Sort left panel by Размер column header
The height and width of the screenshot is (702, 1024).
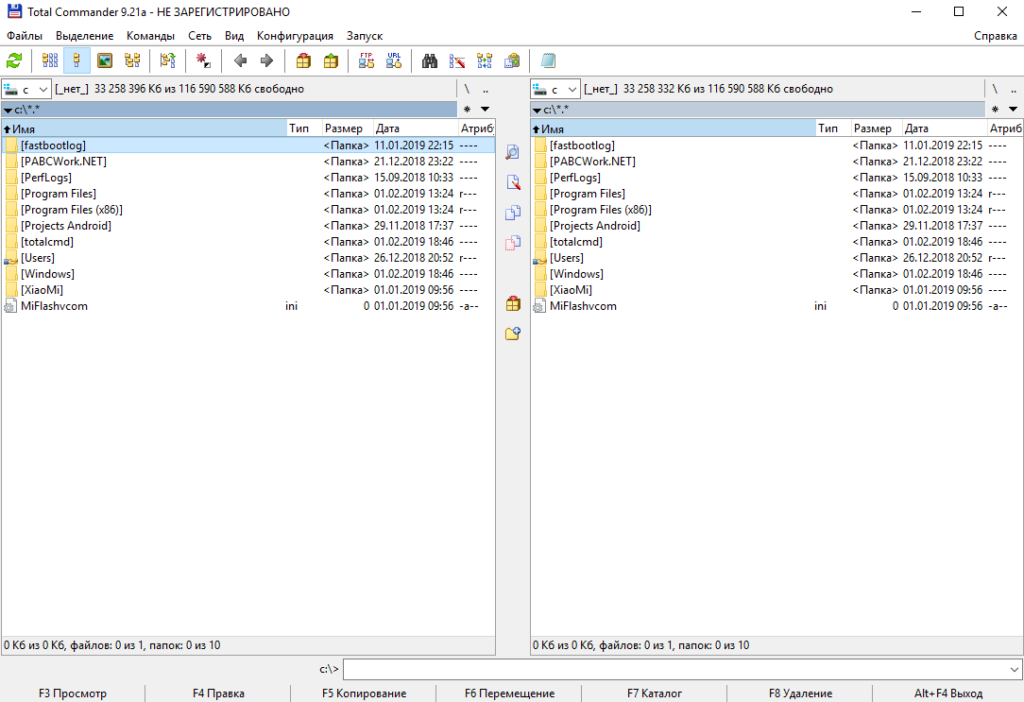pos(347,129)
